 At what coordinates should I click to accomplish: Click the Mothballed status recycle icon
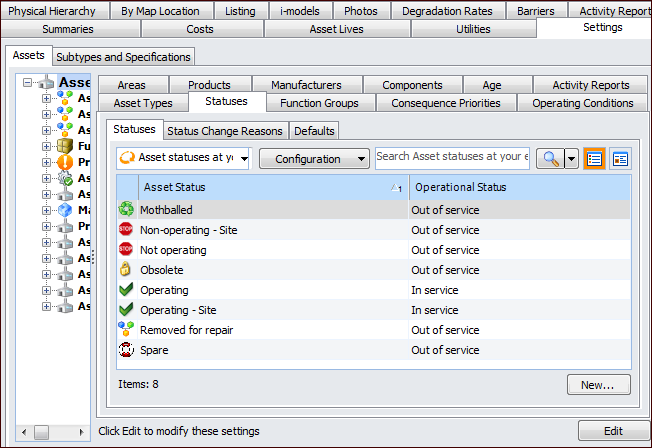(126, 210)
